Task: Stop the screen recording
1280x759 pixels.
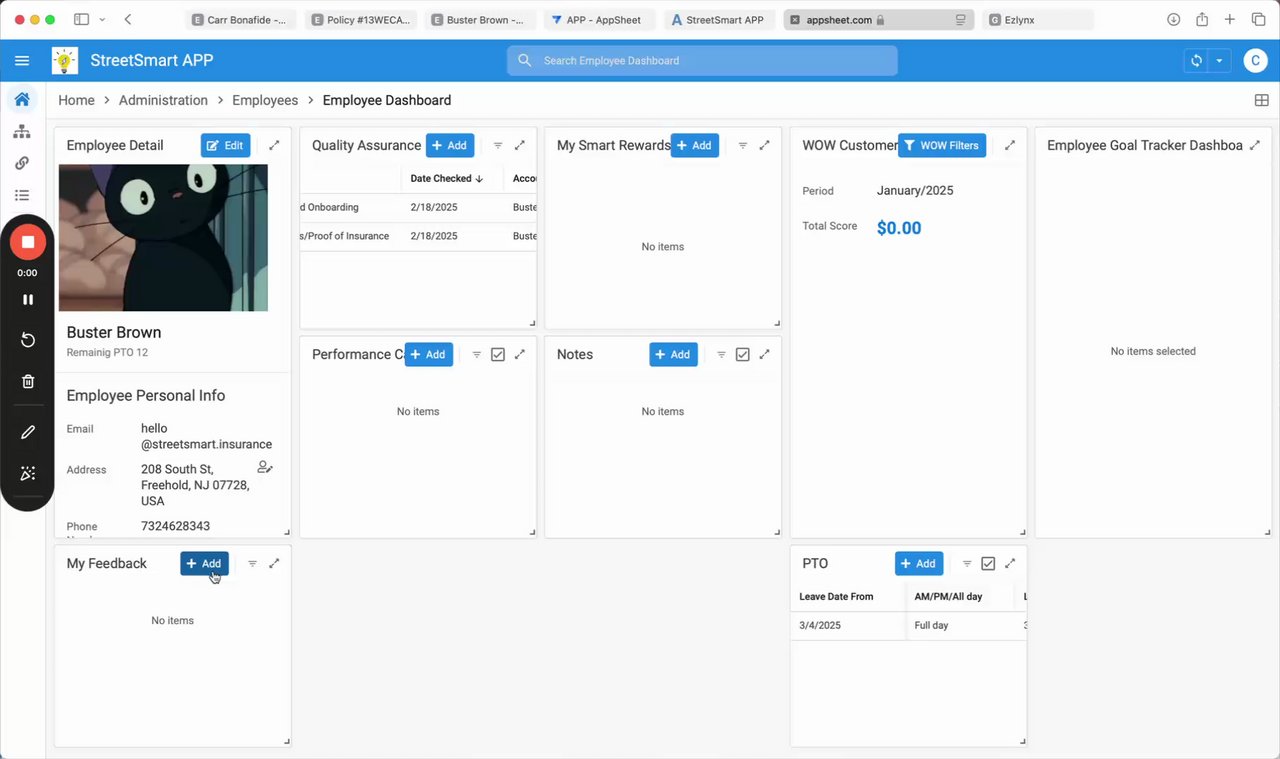Action: pos(28,242)
